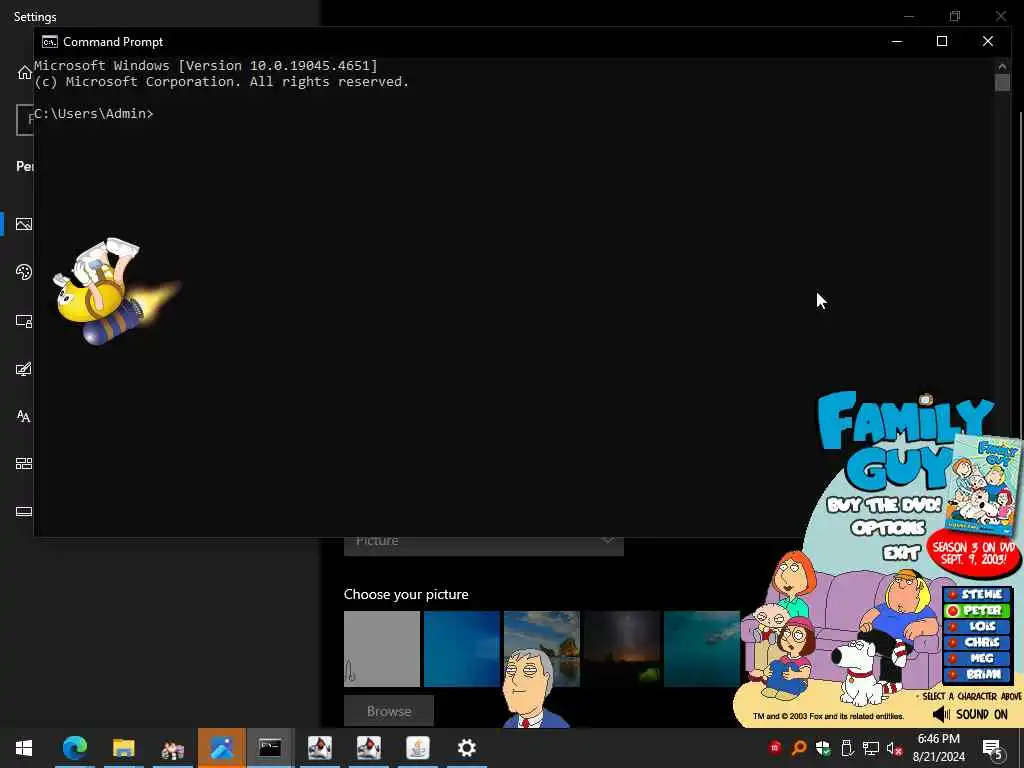The image size is (1024, 768).
Task: Open Start icon in Settings sidebar
Action: tap(24, 464)
